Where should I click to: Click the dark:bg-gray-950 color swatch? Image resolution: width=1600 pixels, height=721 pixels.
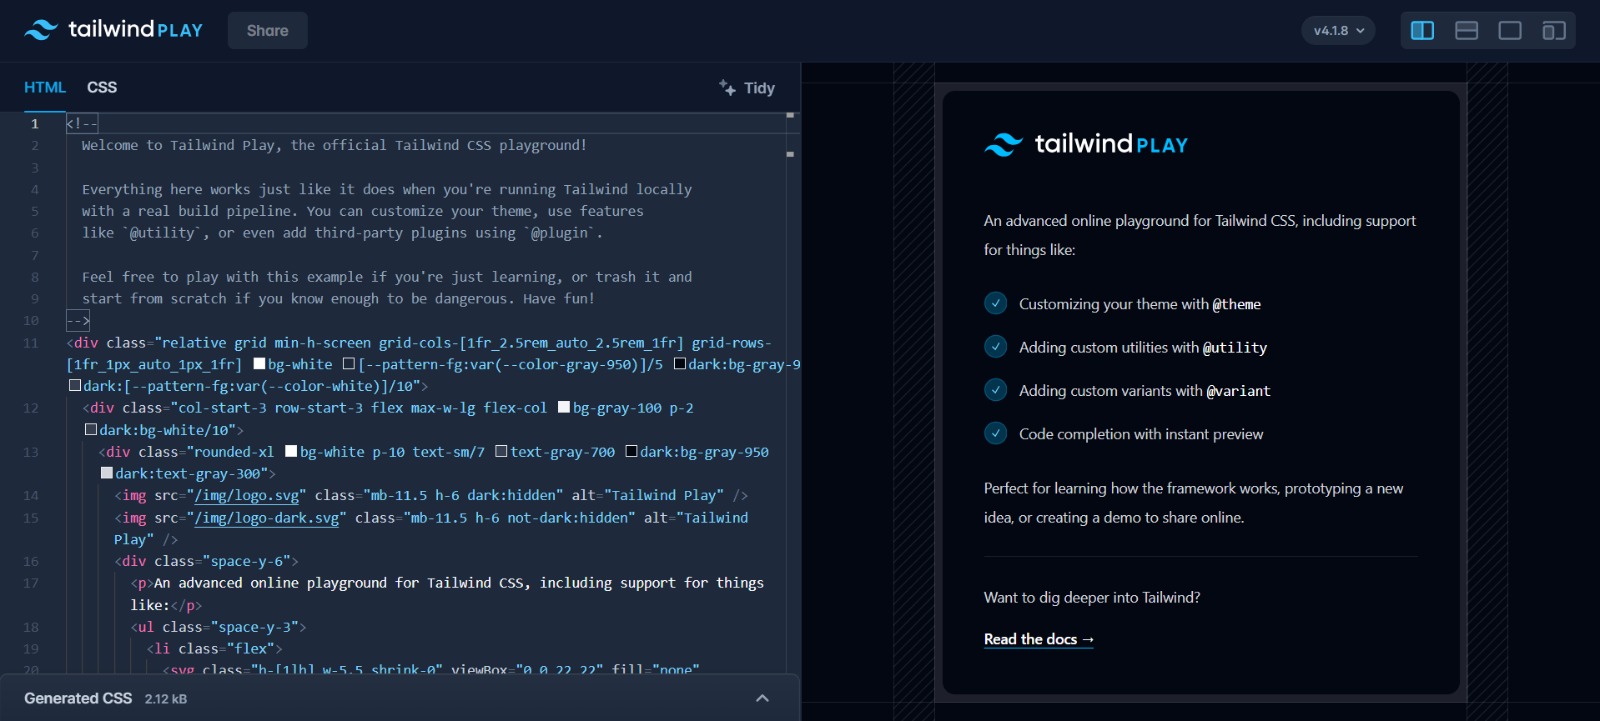pyautogui.click(x=632, y=451)
